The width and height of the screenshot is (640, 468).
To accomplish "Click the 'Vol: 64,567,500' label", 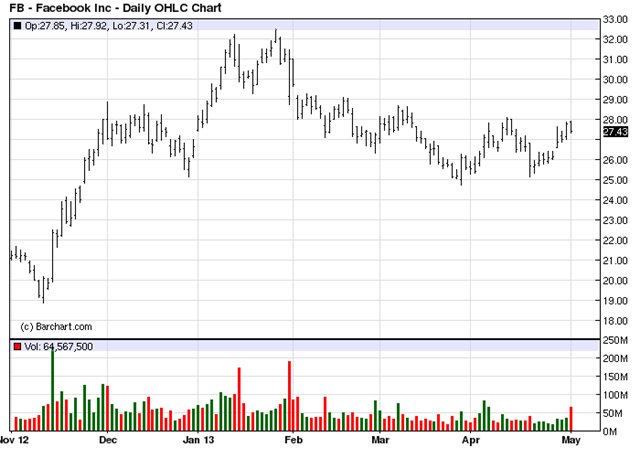I will click(x=59, y=347).
